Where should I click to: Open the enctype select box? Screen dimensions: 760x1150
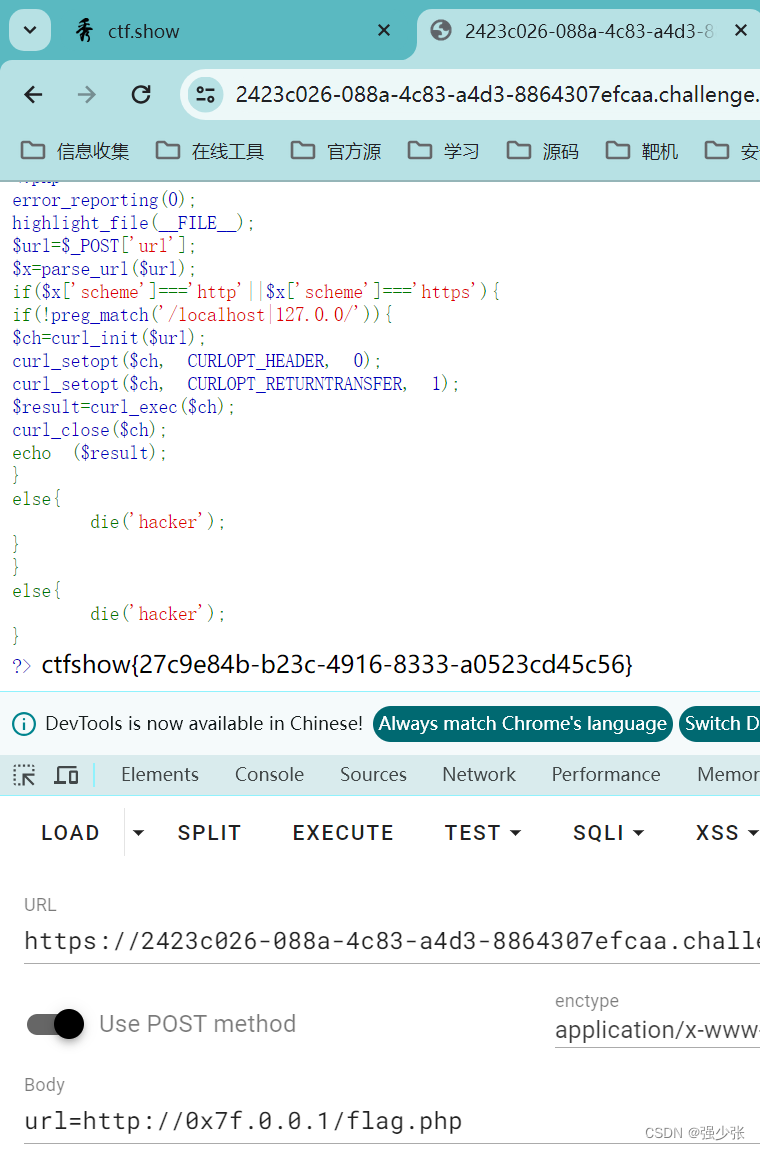pos(657,1030)
